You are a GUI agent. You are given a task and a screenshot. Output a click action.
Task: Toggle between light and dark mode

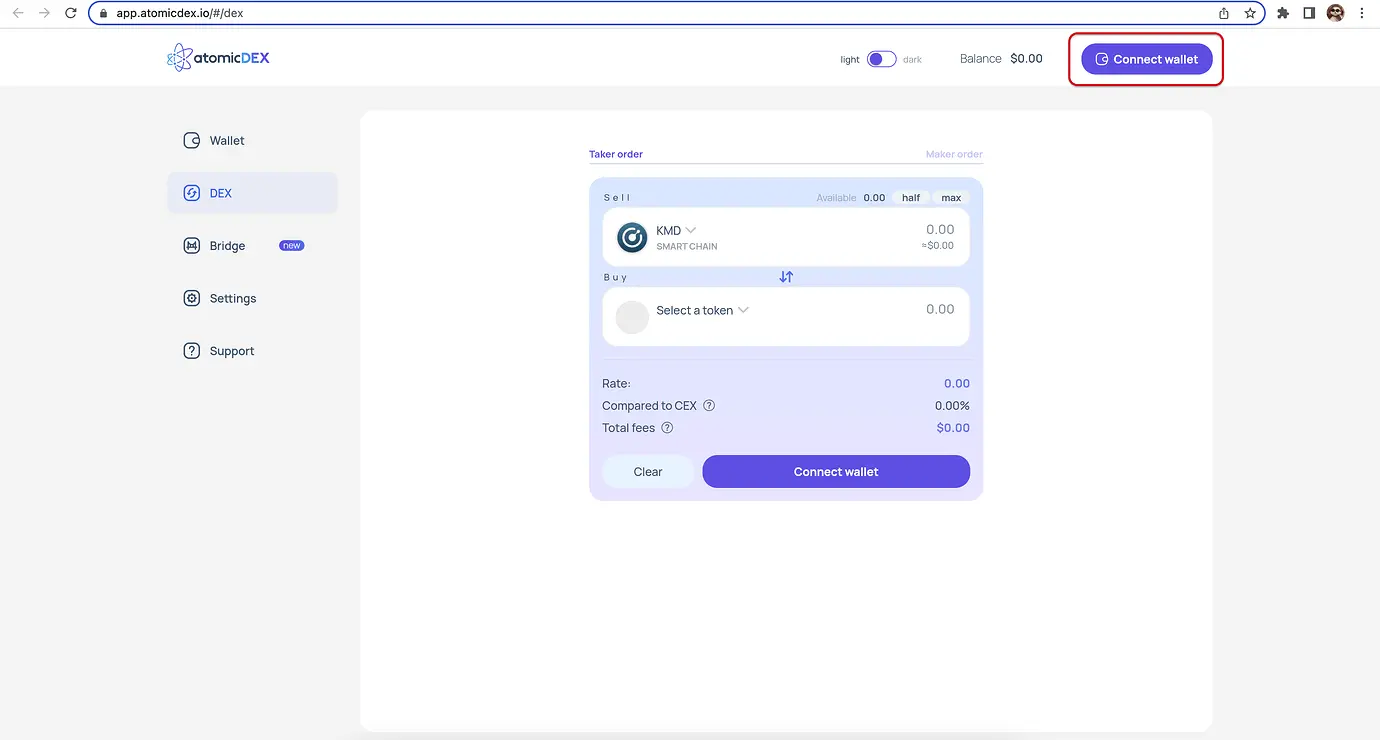pos(881,58)
